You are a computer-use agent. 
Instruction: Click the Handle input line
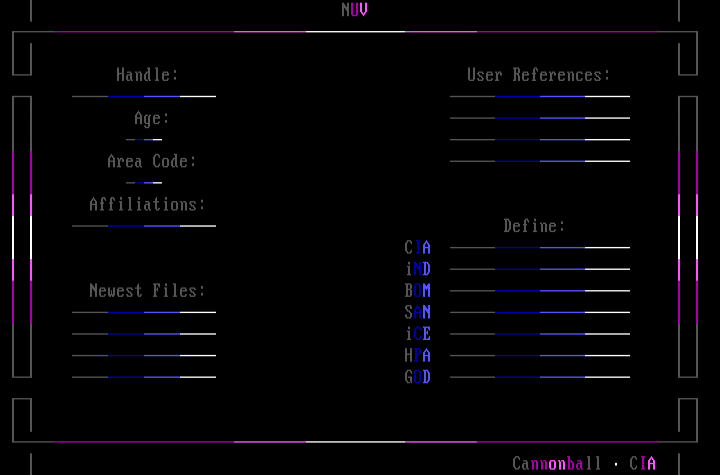pyautogui.click(x=144, y=97)
